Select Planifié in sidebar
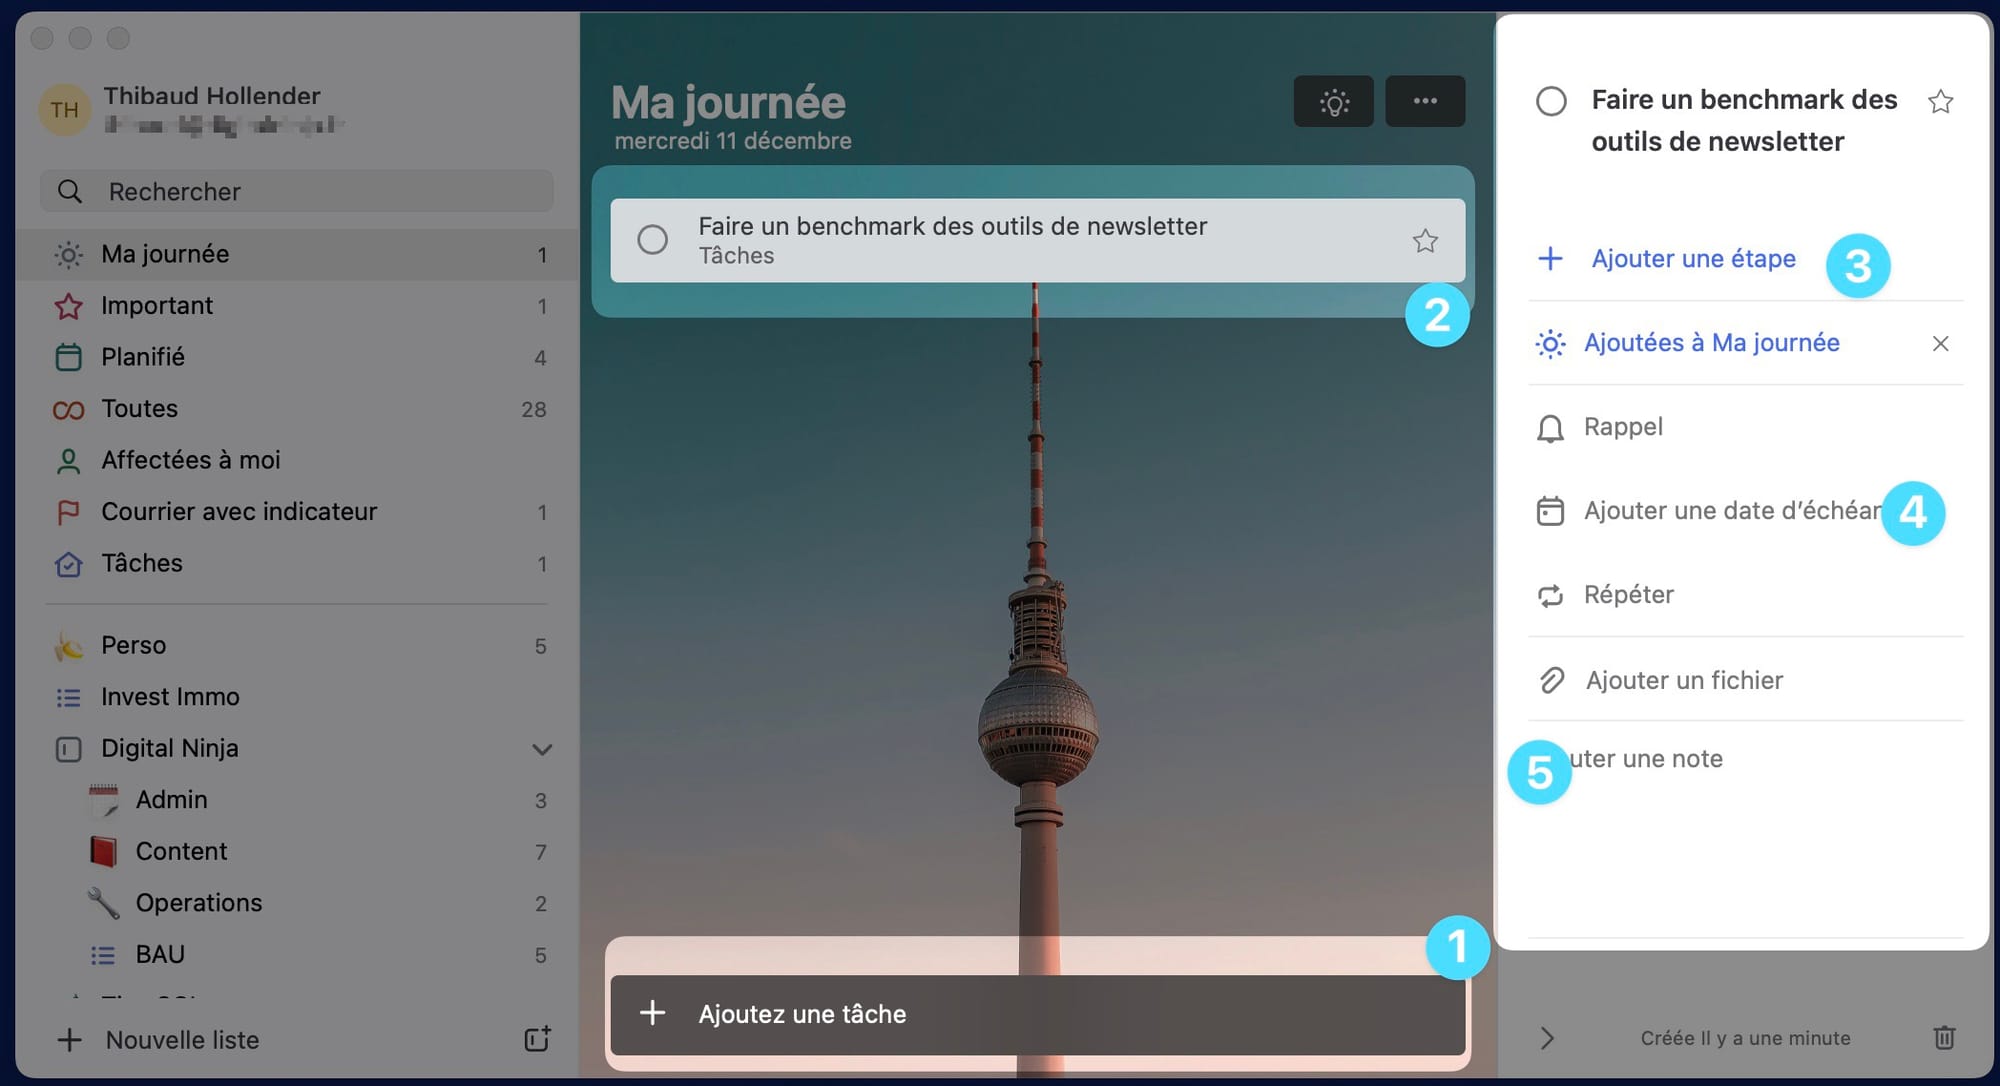 (x=143, y=357)
